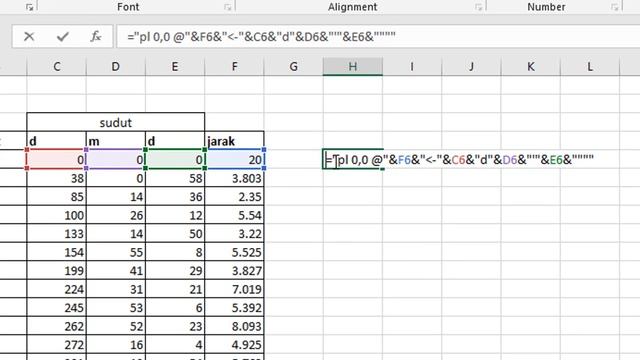The width and height of the screenshot is (640, 360).
Task: Click seconds cell containing 12
Action: point(175,215)
